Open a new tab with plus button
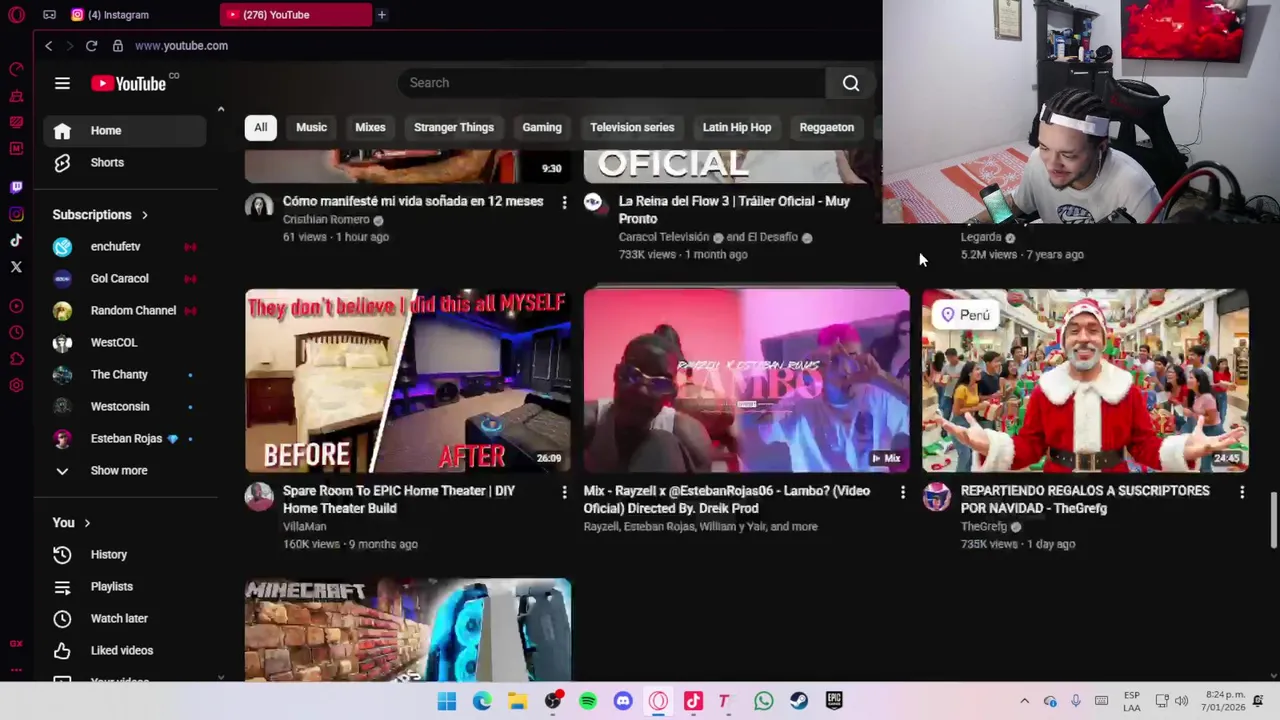Viewport: 1280px width, 720px height. pyautogui.click(x=381, y=15)
